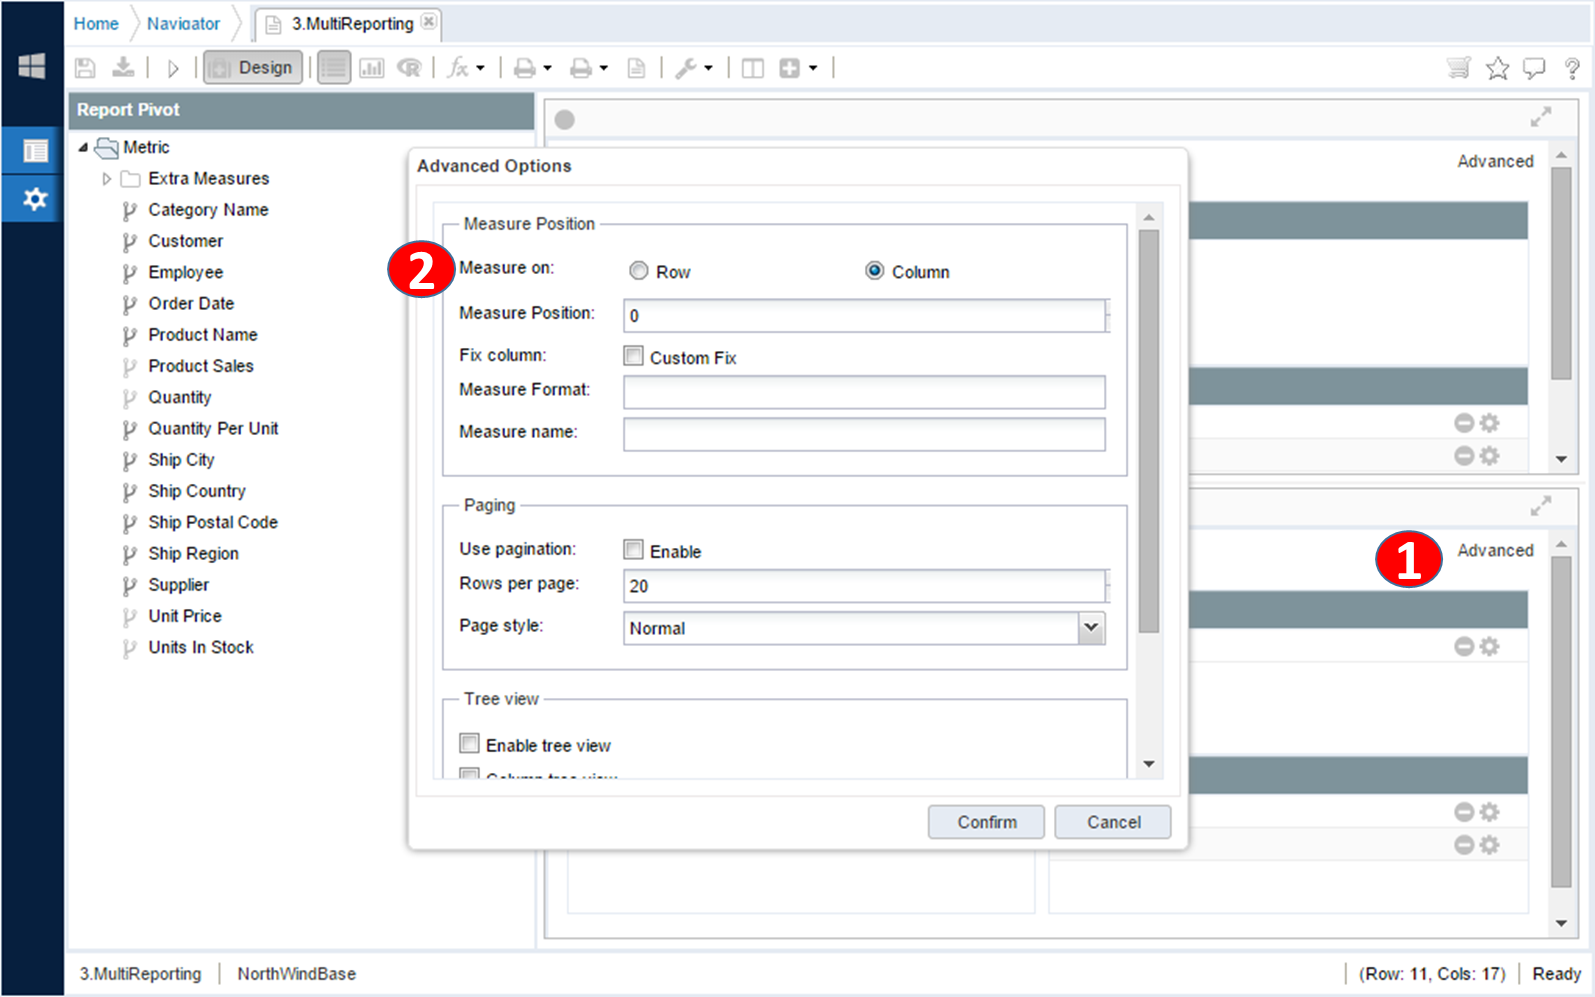Viewport: 1595px width, 997px height.
Task: Collapse the Metric tree node
Action: tap(83, 148)
